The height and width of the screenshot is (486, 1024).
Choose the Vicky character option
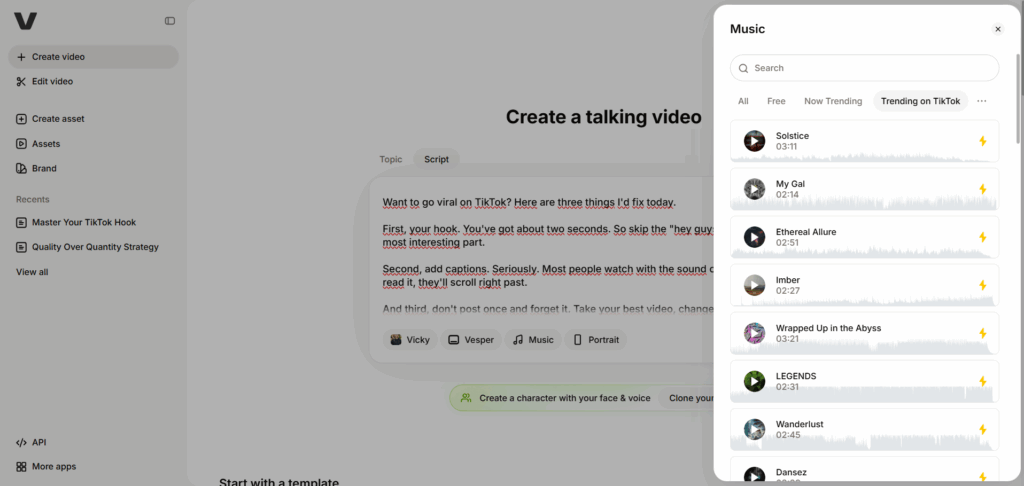[x=409, y=340]
